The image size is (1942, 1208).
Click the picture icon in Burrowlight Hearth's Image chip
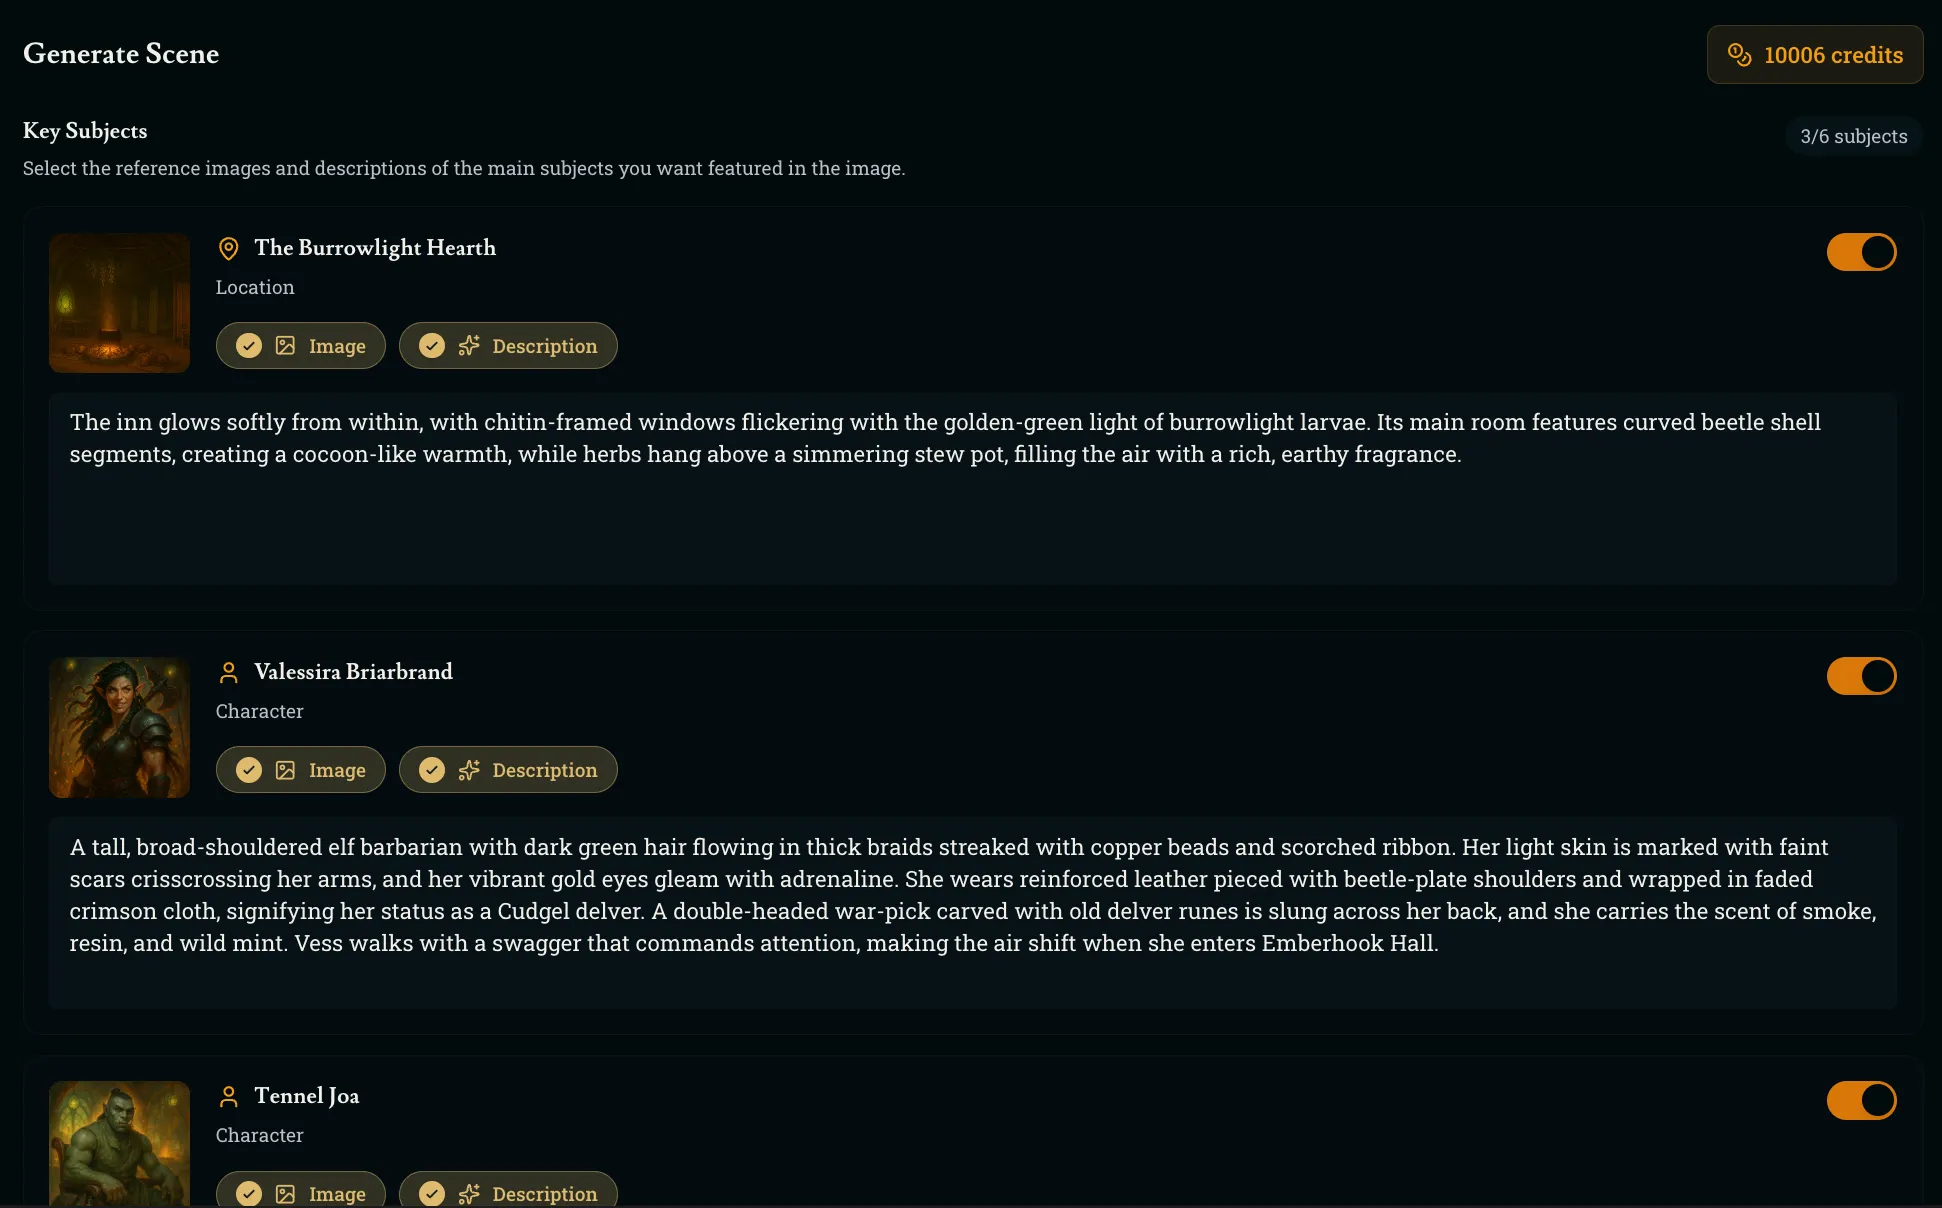[x=285, y=346]
